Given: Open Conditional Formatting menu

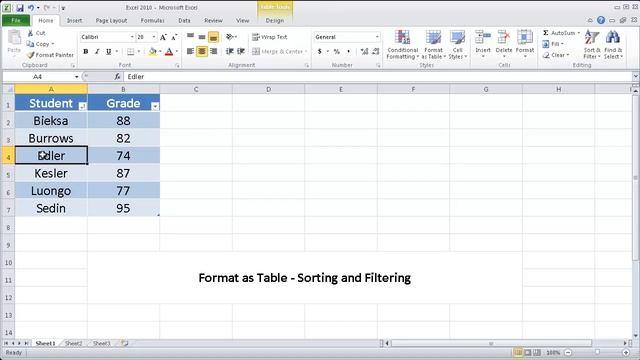Looking at the screenshot, I should [402, 45].
